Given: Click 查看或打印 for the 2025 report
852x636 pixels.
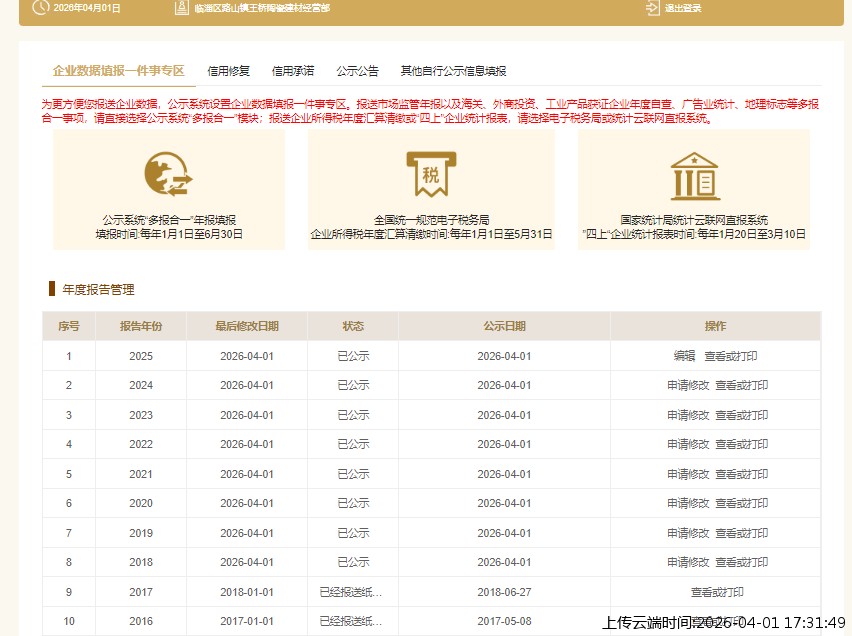Looking at the screenshot, I should click(x=732, y=355).
